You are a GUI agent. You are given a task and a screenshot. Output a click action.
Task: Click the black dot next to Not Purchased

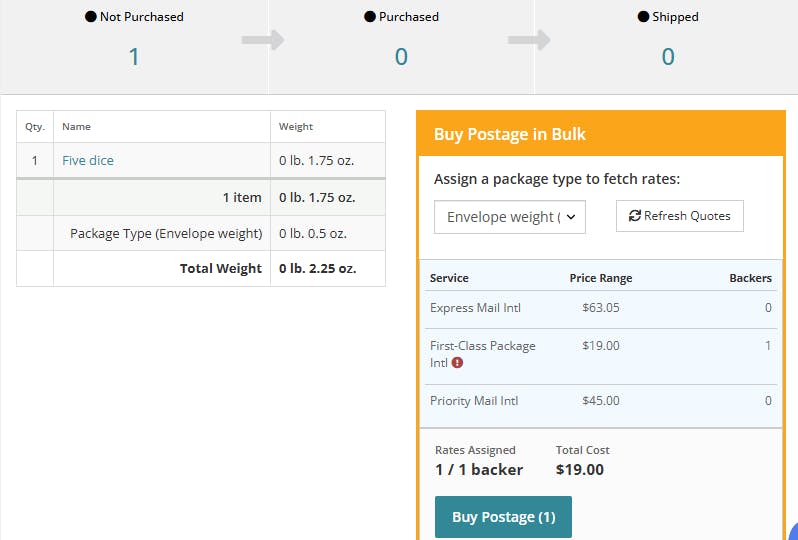point(91,17)
